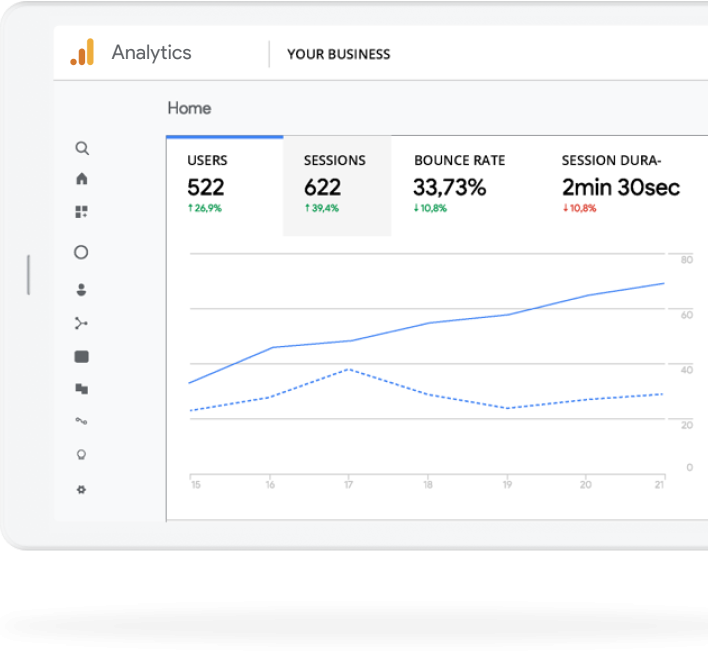Screen dimensions: 708x664
Task: Open Home via the house icon
Action: (x=82, y=179)
